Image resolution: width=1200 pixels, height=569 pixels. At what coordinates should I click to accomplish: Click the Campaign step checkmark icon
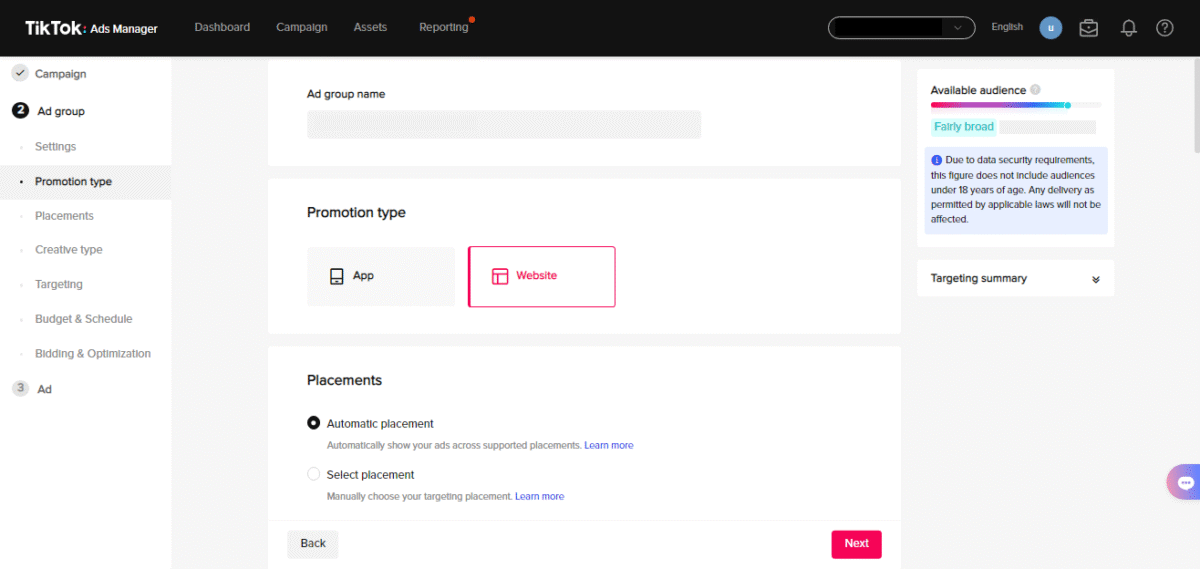click(x=20, y=73)
